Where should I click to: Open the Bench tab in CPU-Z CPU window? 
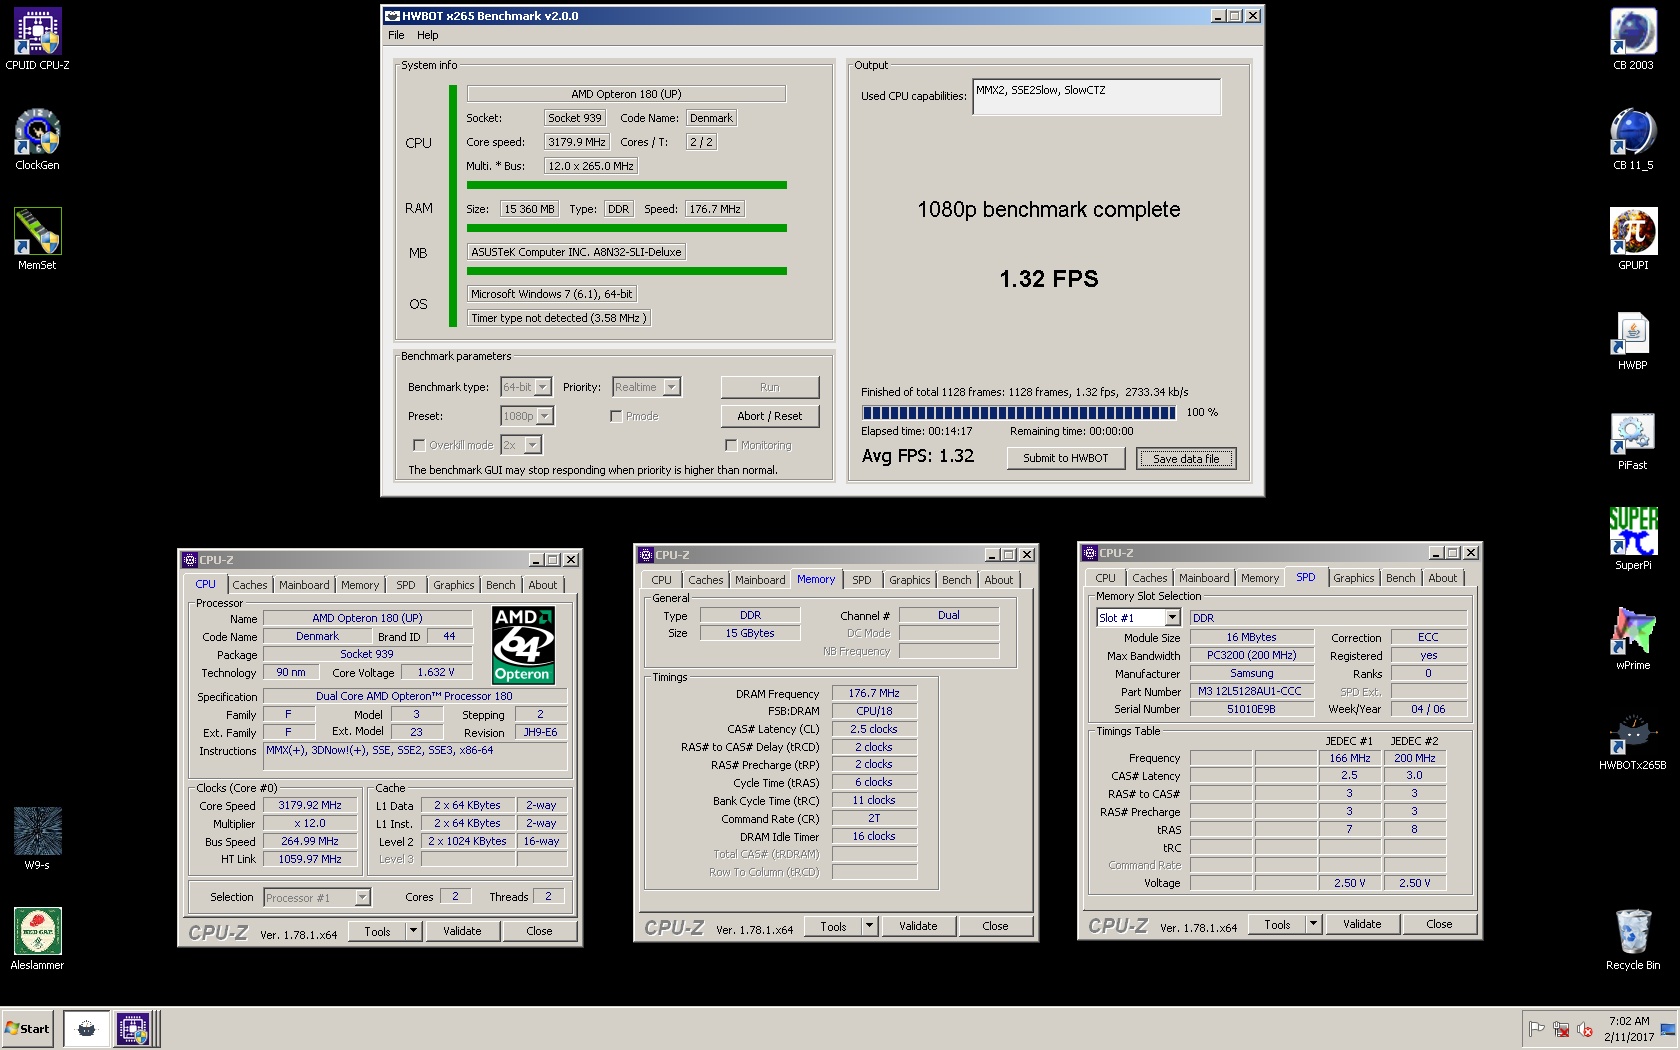click(501, 585)
